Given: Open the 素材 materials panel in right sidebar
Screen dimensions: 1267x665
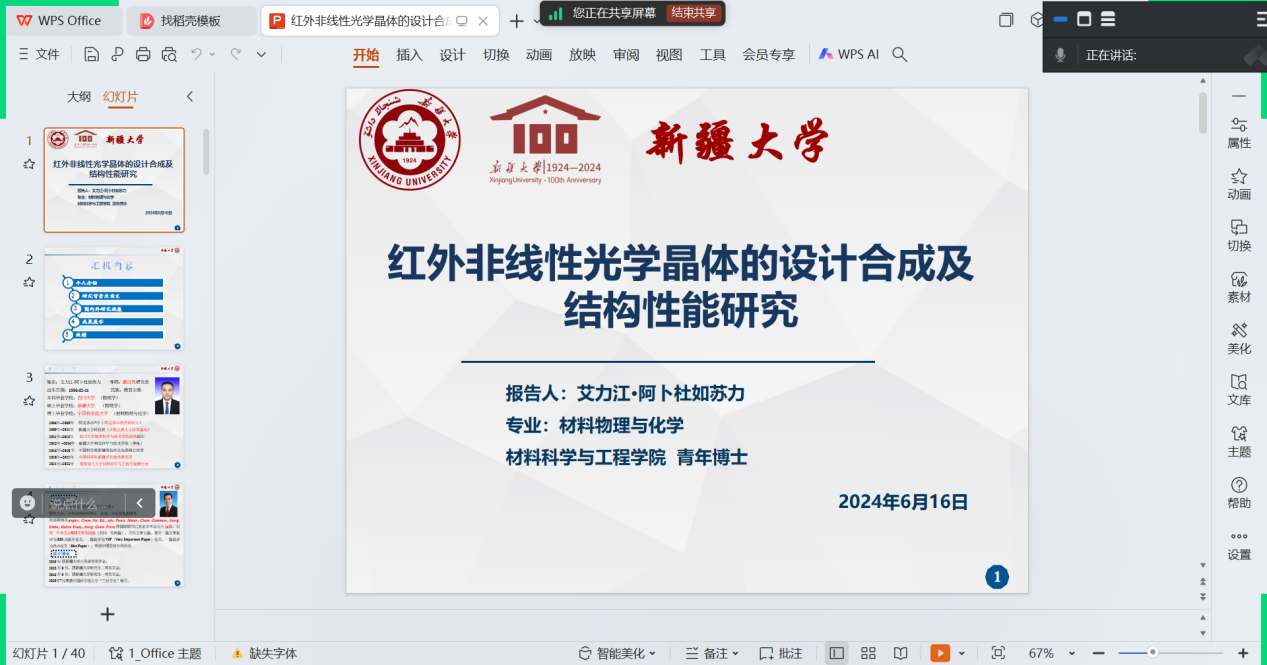Looking at the screenshot, I should point(1239,287).
